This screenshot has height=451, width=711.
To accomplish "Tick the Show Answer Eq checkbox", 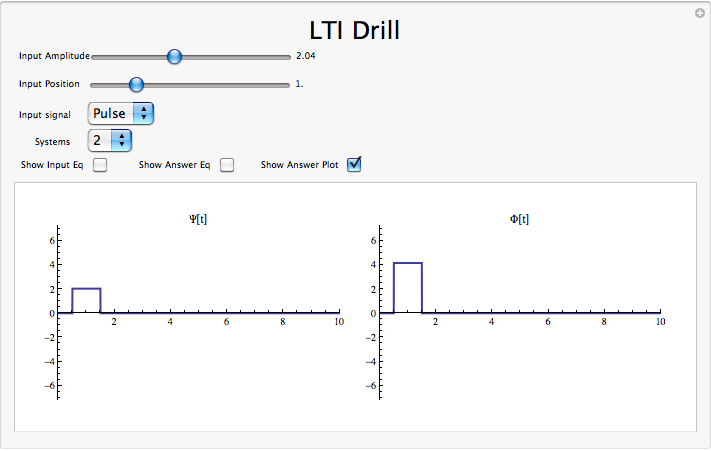I will [x=227, y=165].
